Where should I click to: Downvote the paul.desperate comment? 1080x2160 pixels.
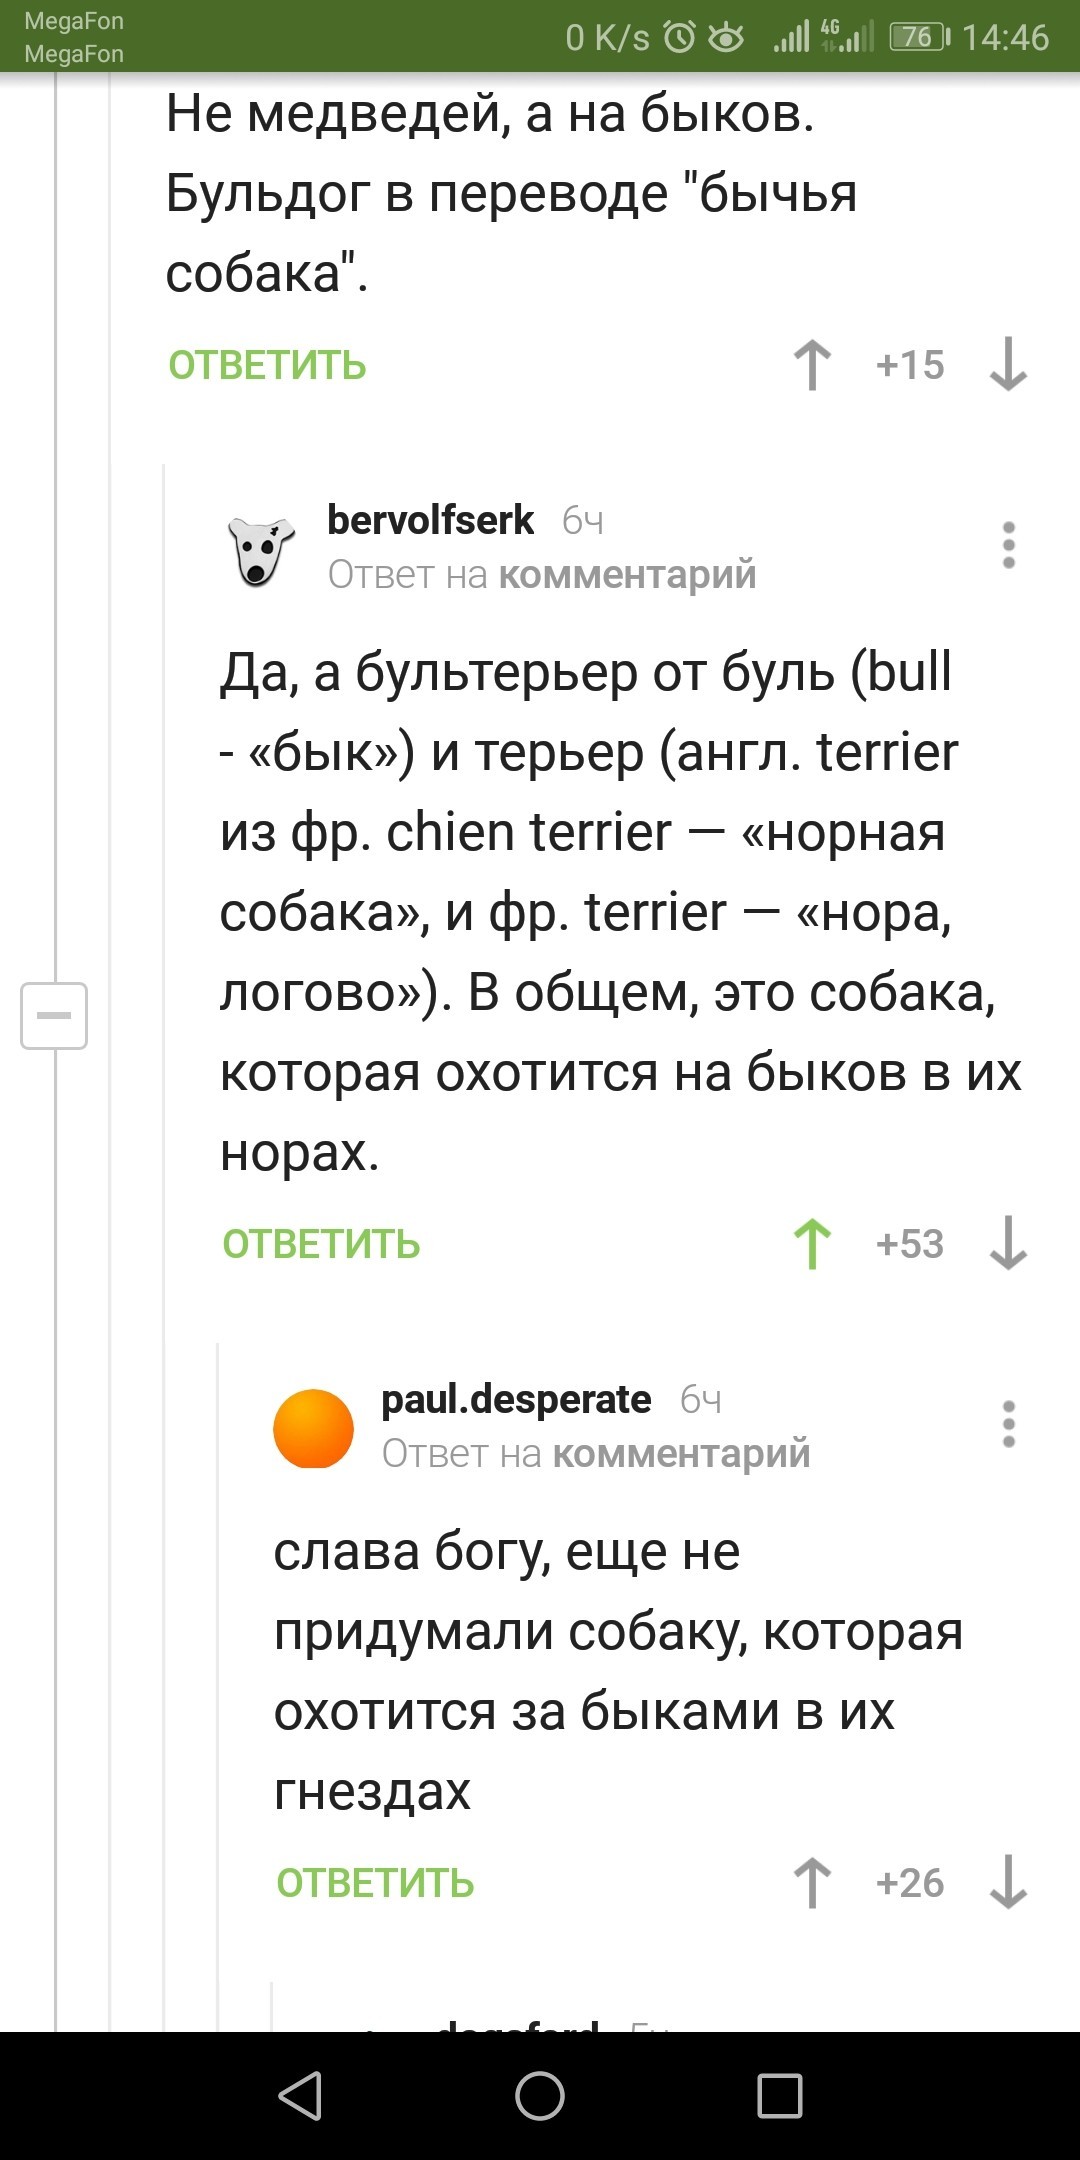[1008, 1883]
